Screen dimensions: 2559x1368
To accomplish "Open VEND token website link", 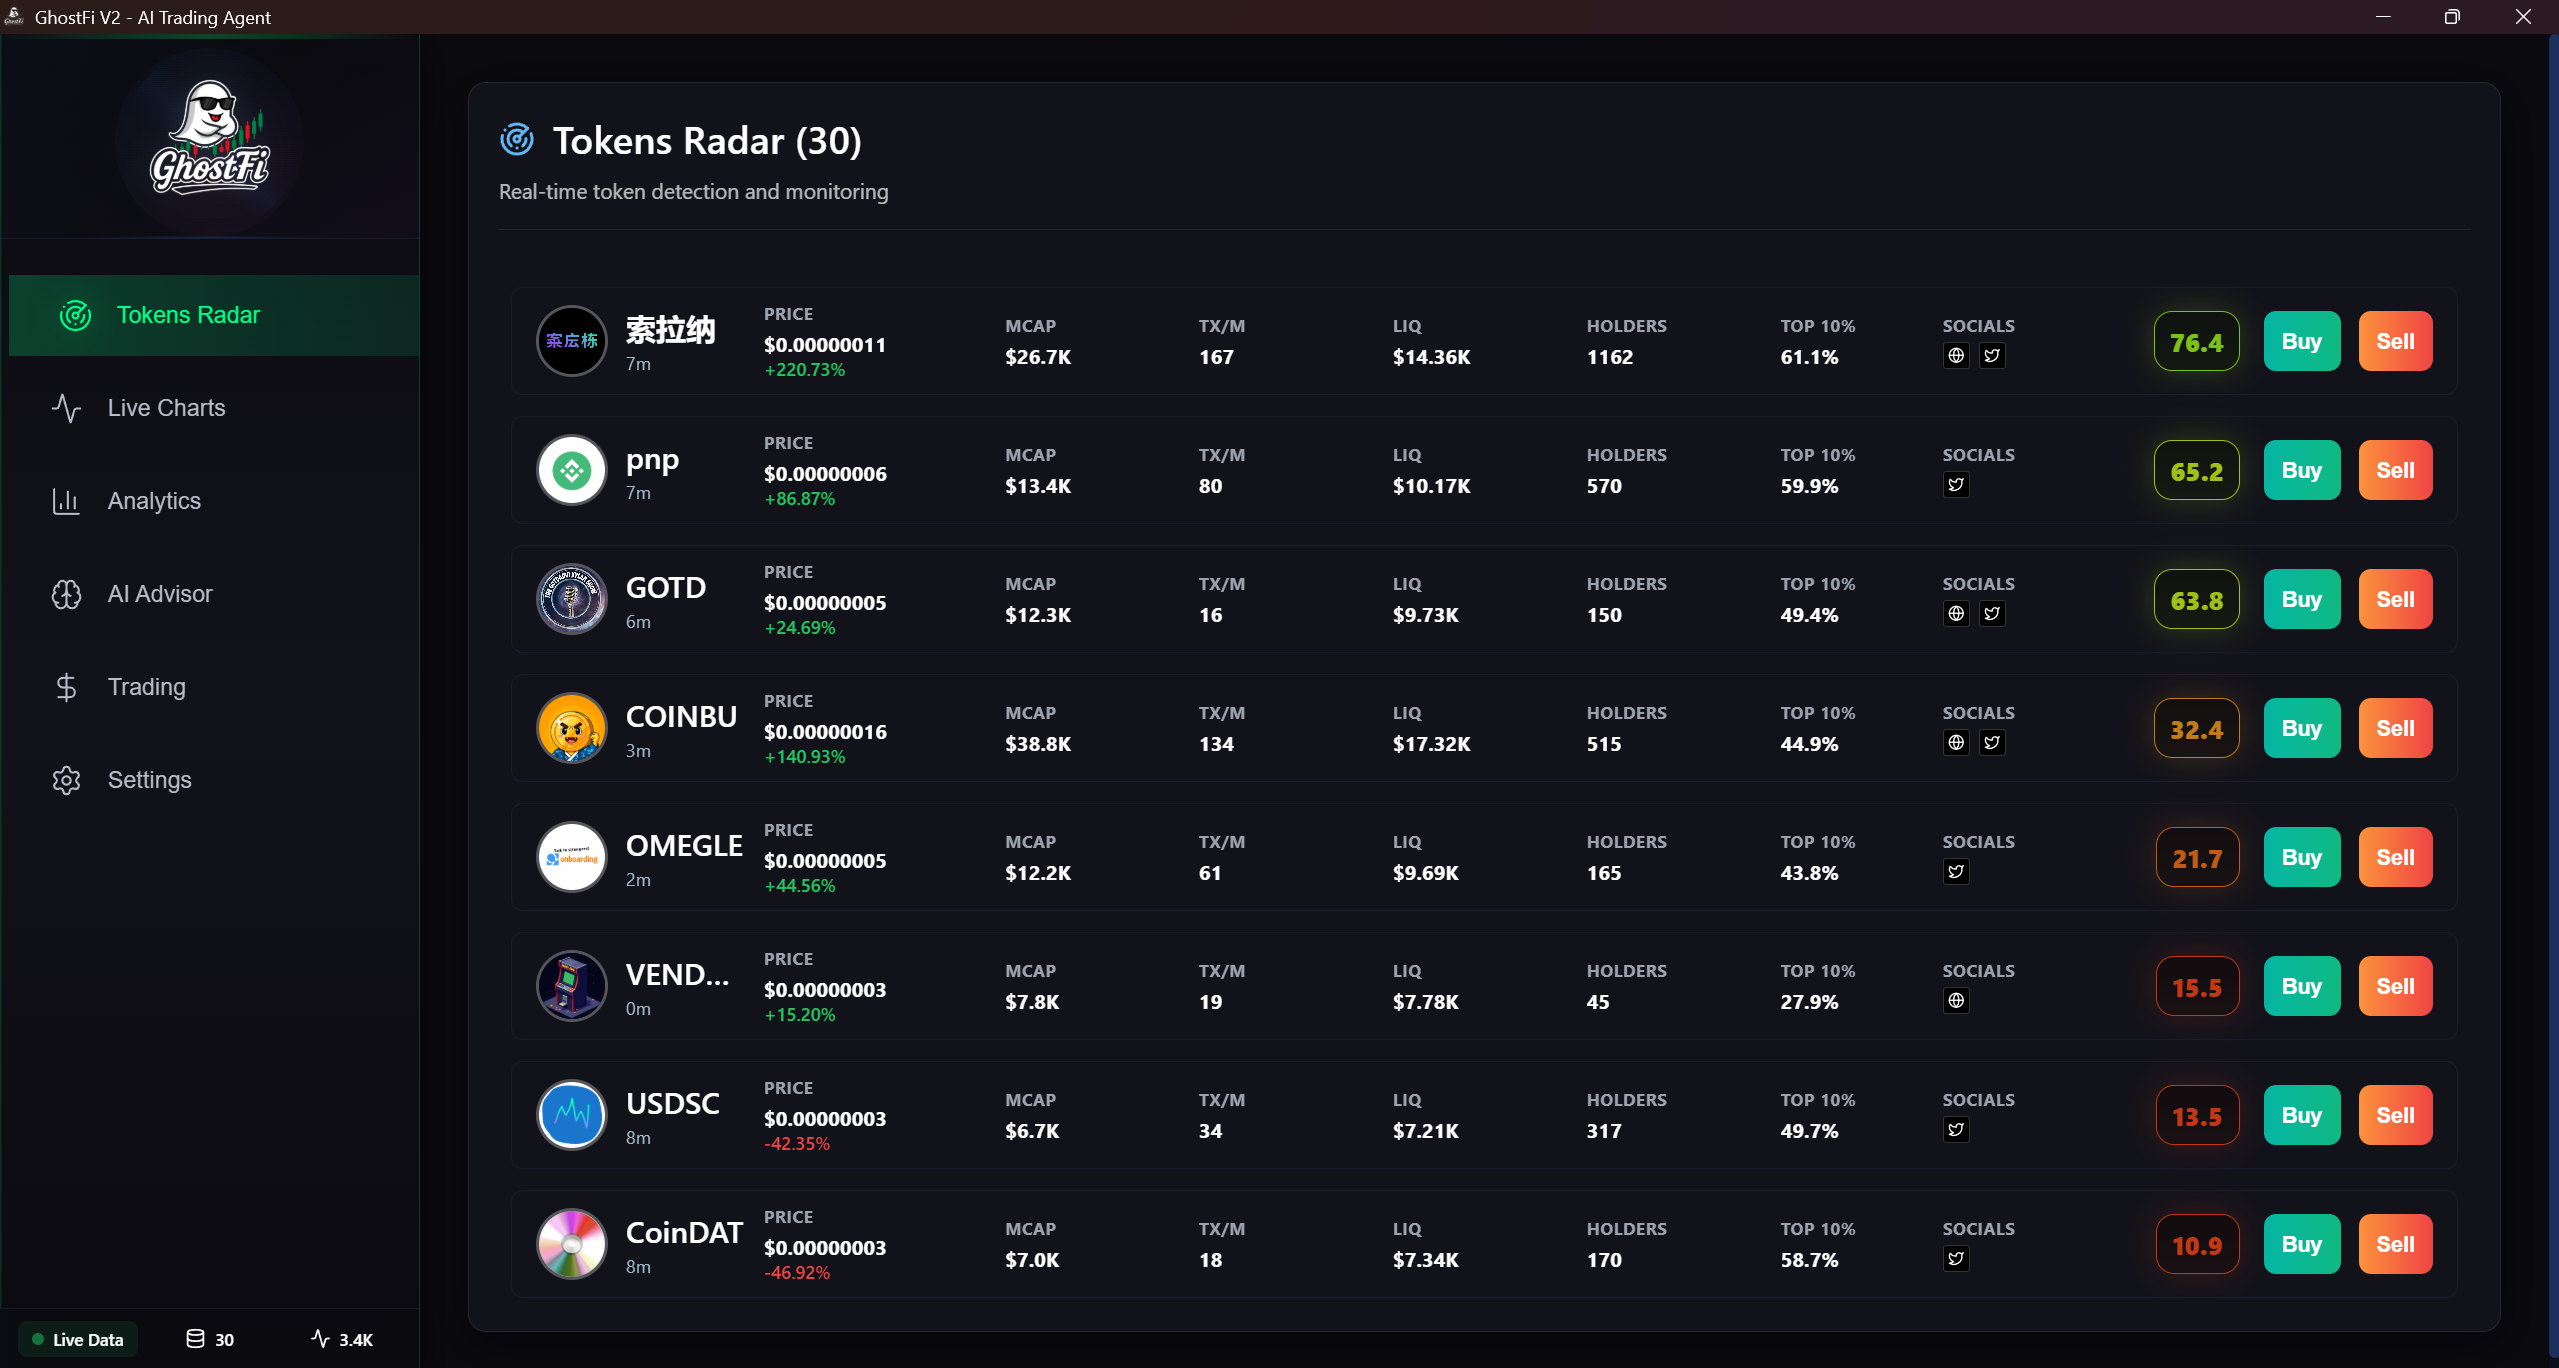I will tap(1957, 1000).
